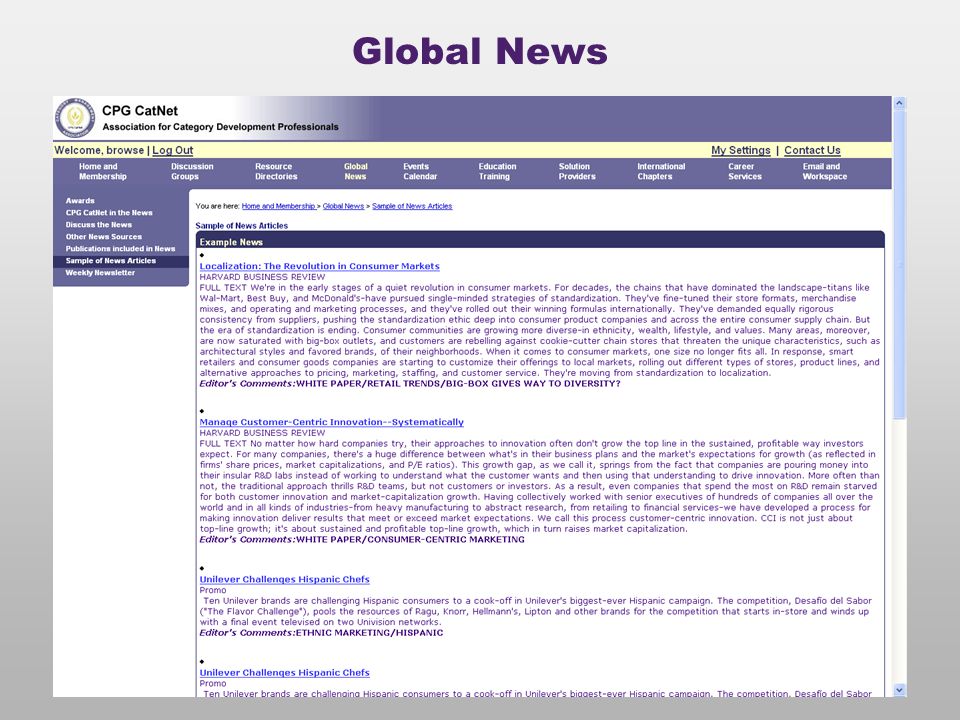Click the 'You are here:' label

point(217,206)
